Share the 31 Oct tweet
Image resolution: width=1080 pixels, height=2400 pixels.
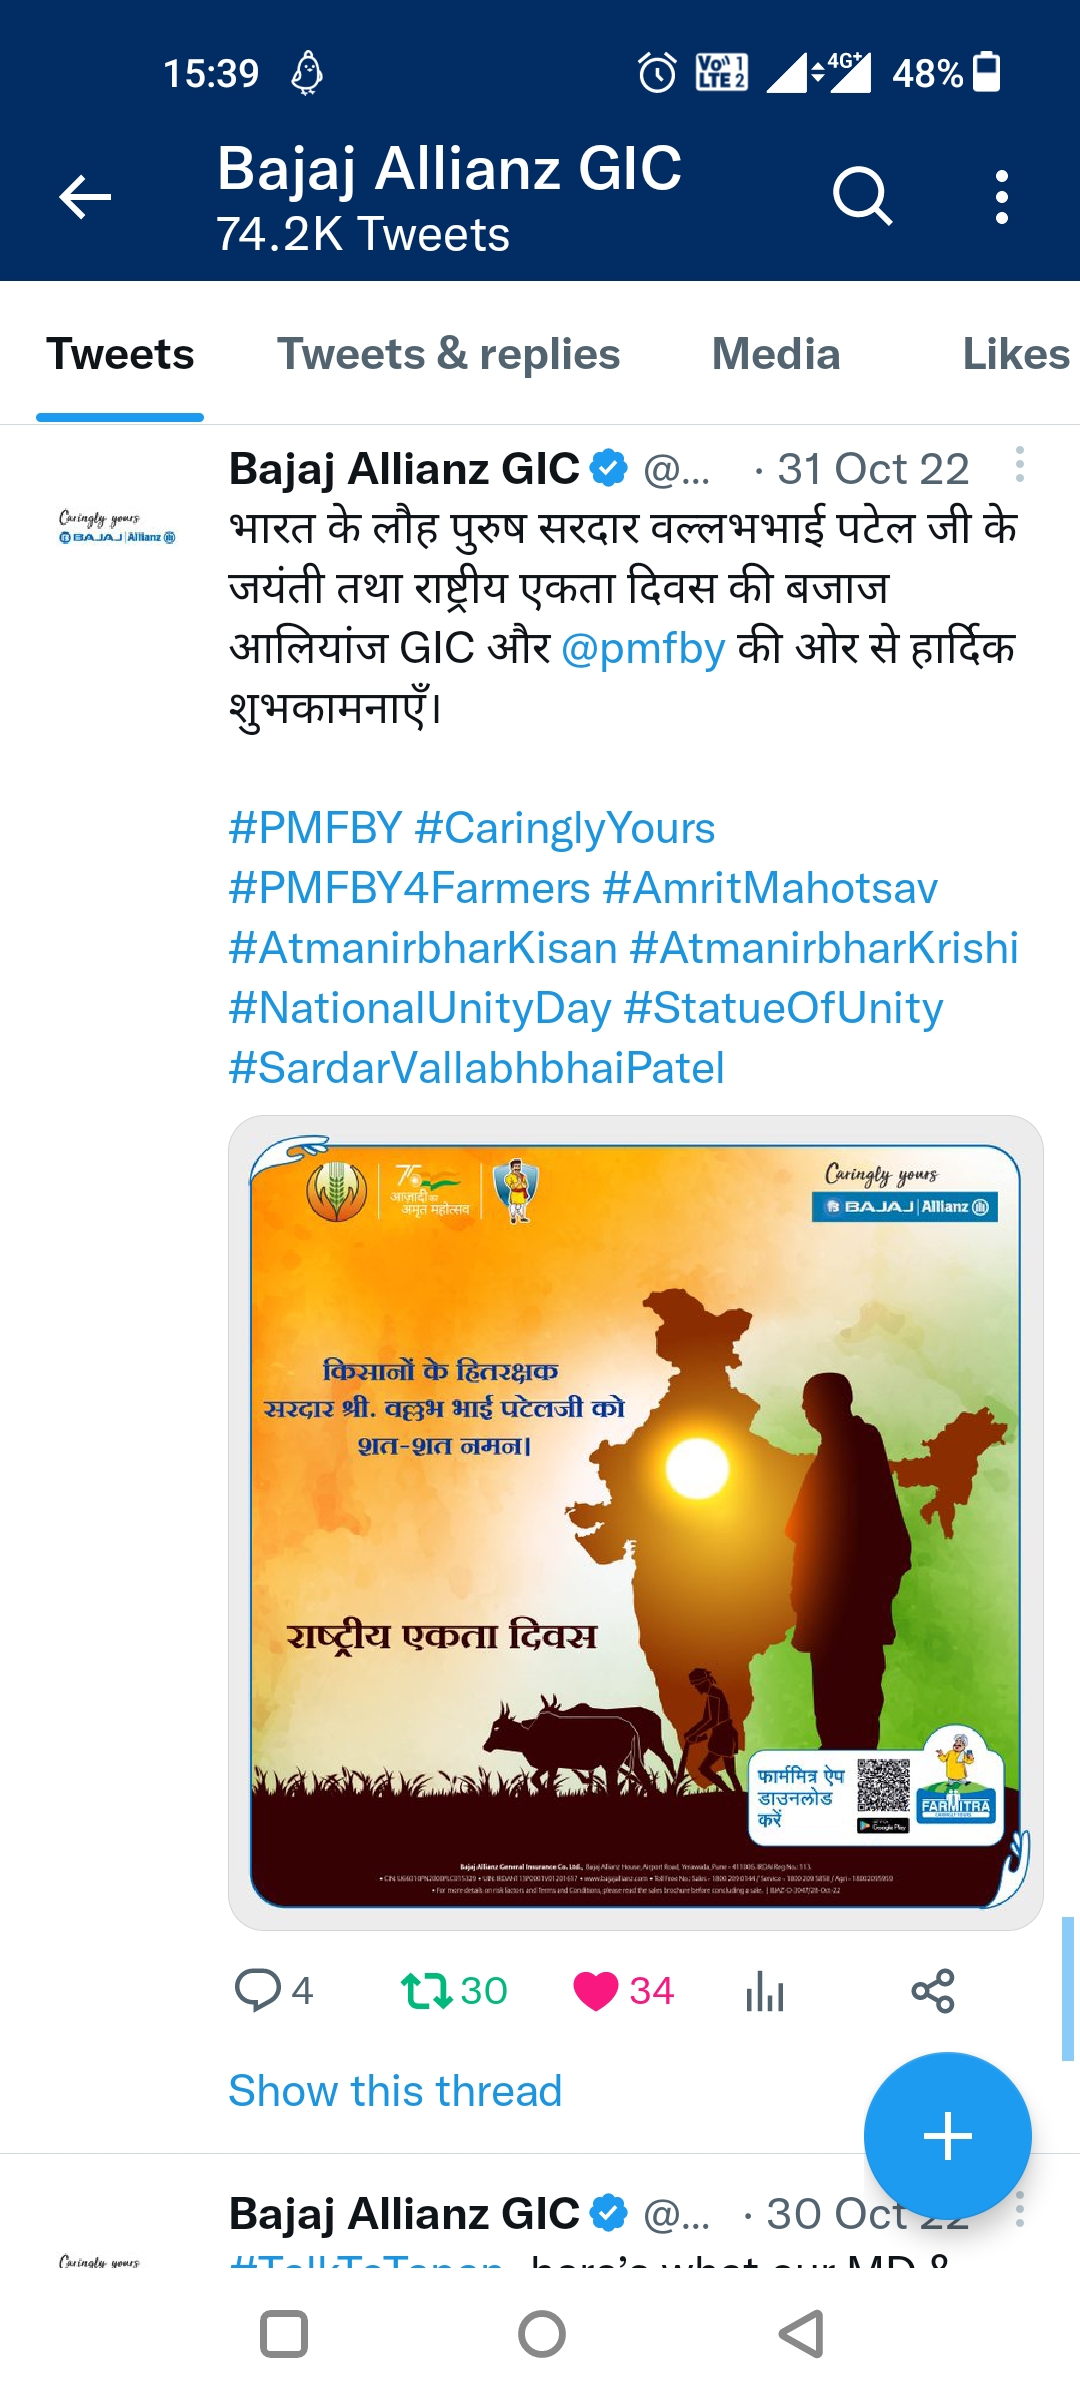click(933, 1990)
